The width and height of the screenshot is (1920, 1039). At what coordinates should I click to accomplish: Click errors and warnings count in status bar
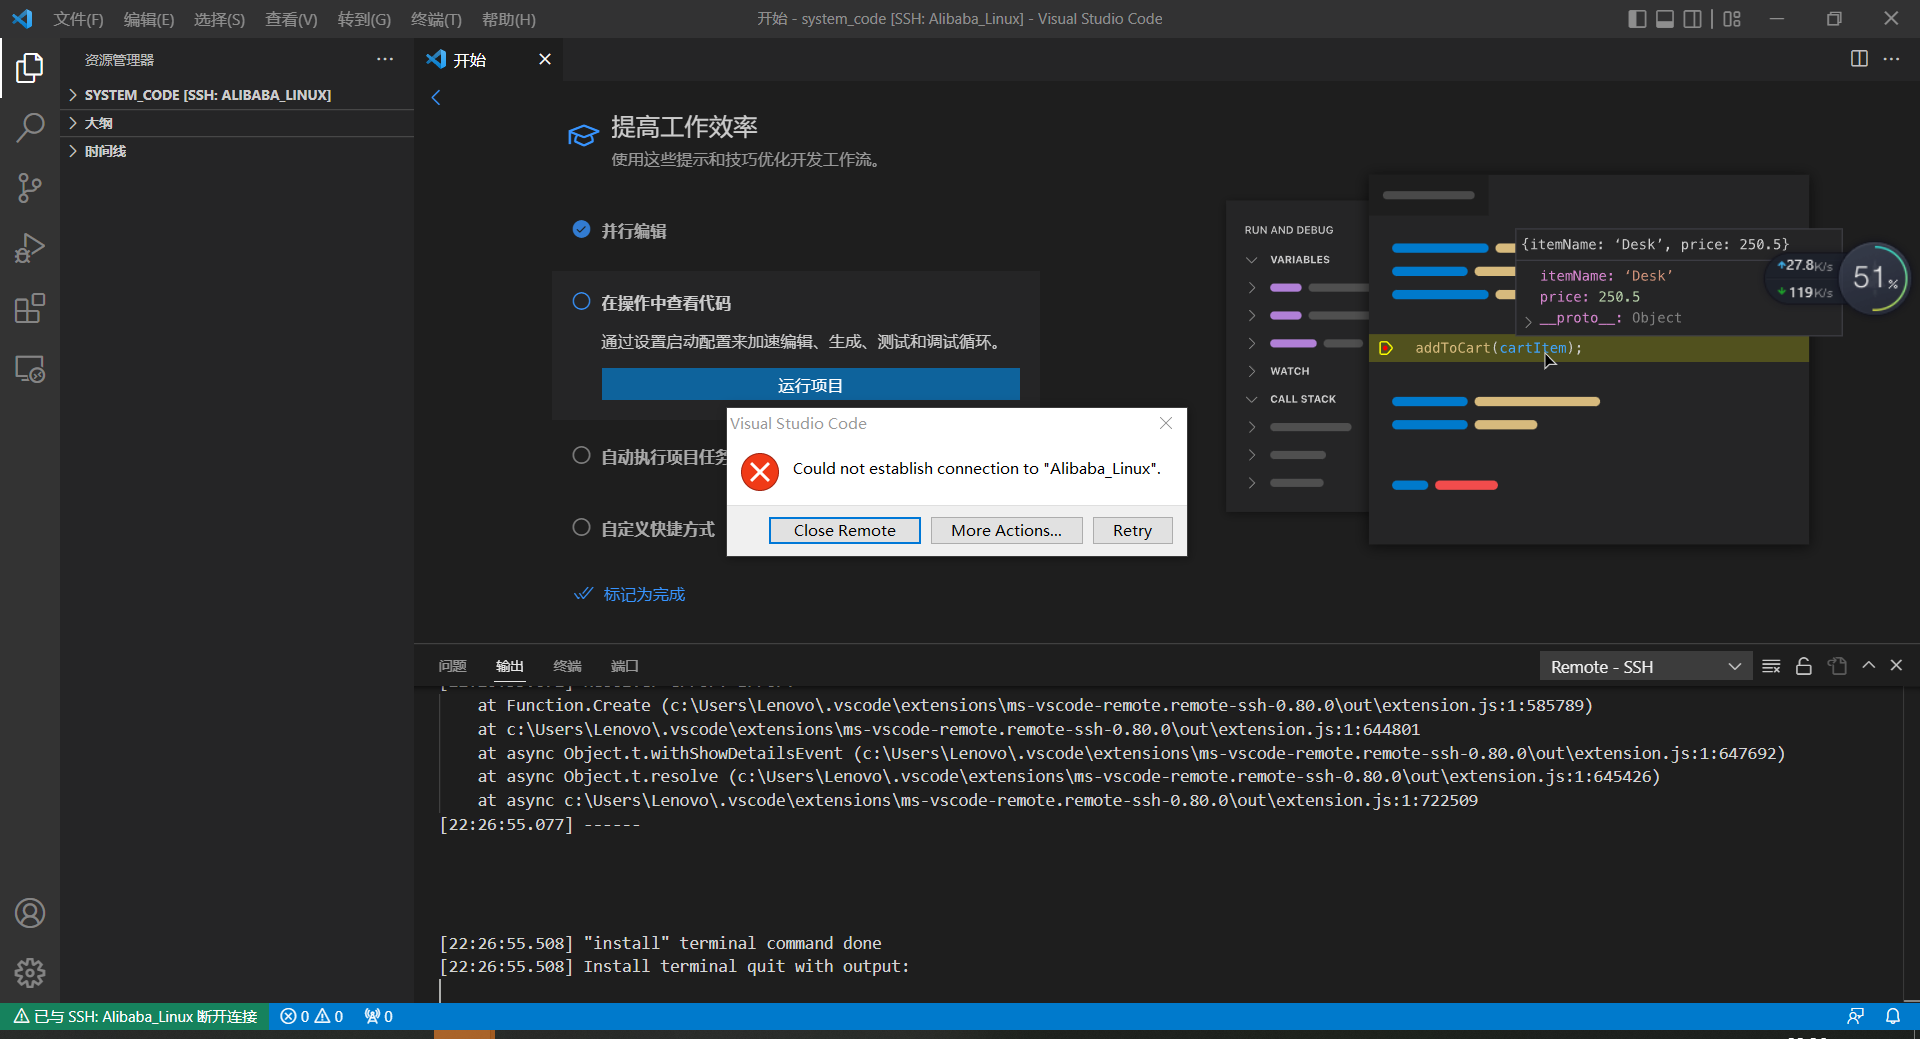click(312, 1016)
